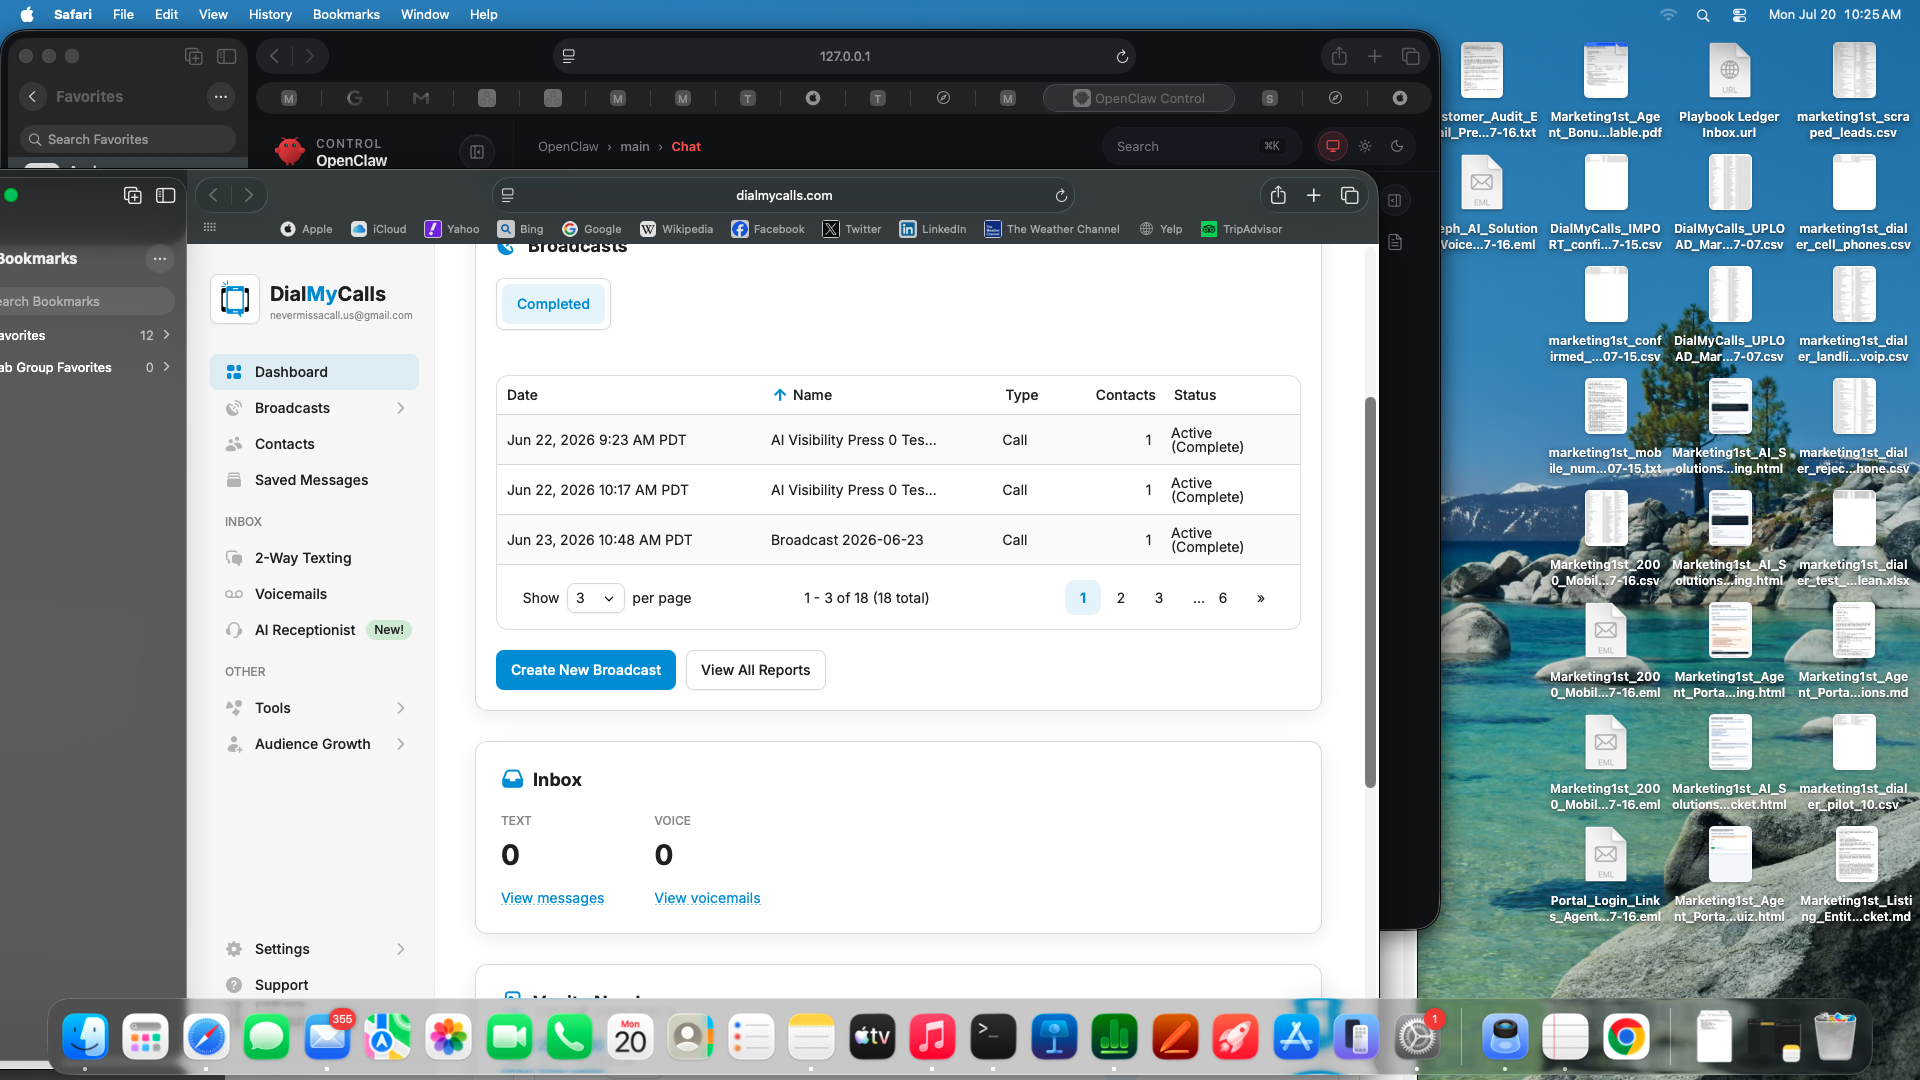Open the LinkedIn bookmark
This screenshot has height=1080, width=1920.
tap(933, 229)
